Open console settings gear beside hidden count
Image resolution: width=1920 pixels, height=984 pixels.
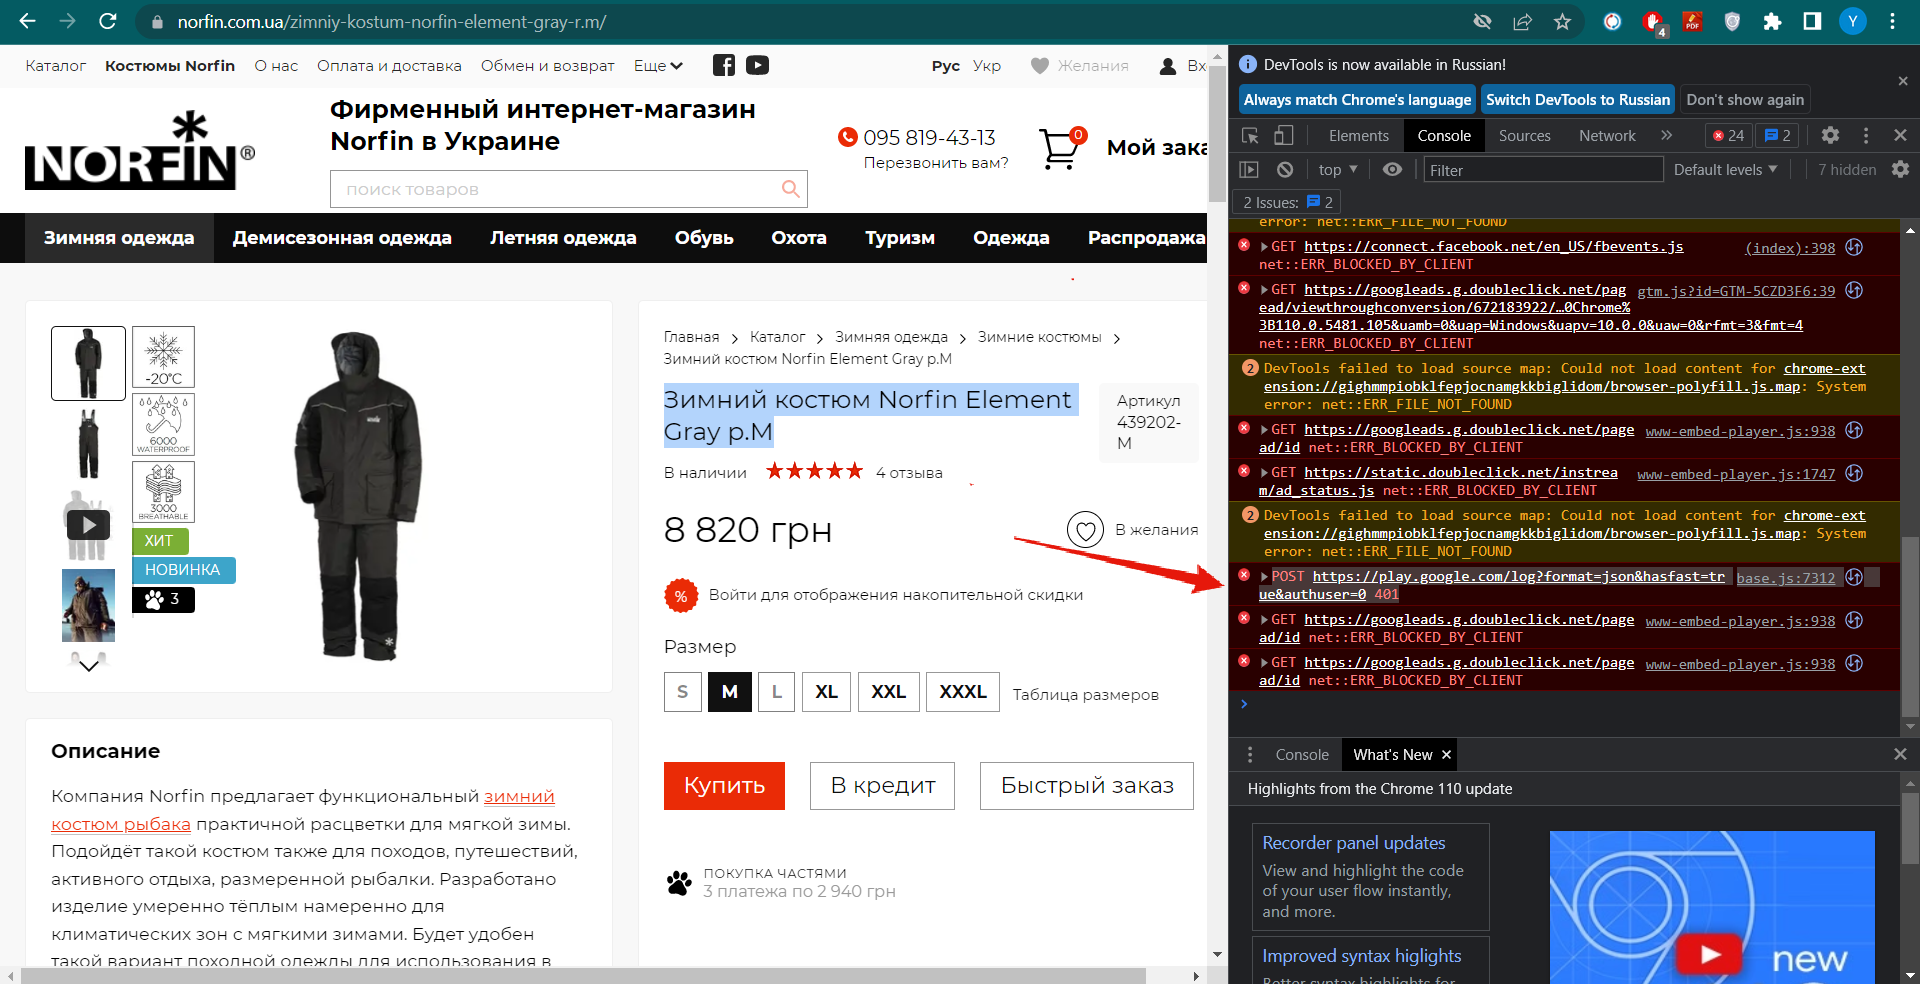1900,170
